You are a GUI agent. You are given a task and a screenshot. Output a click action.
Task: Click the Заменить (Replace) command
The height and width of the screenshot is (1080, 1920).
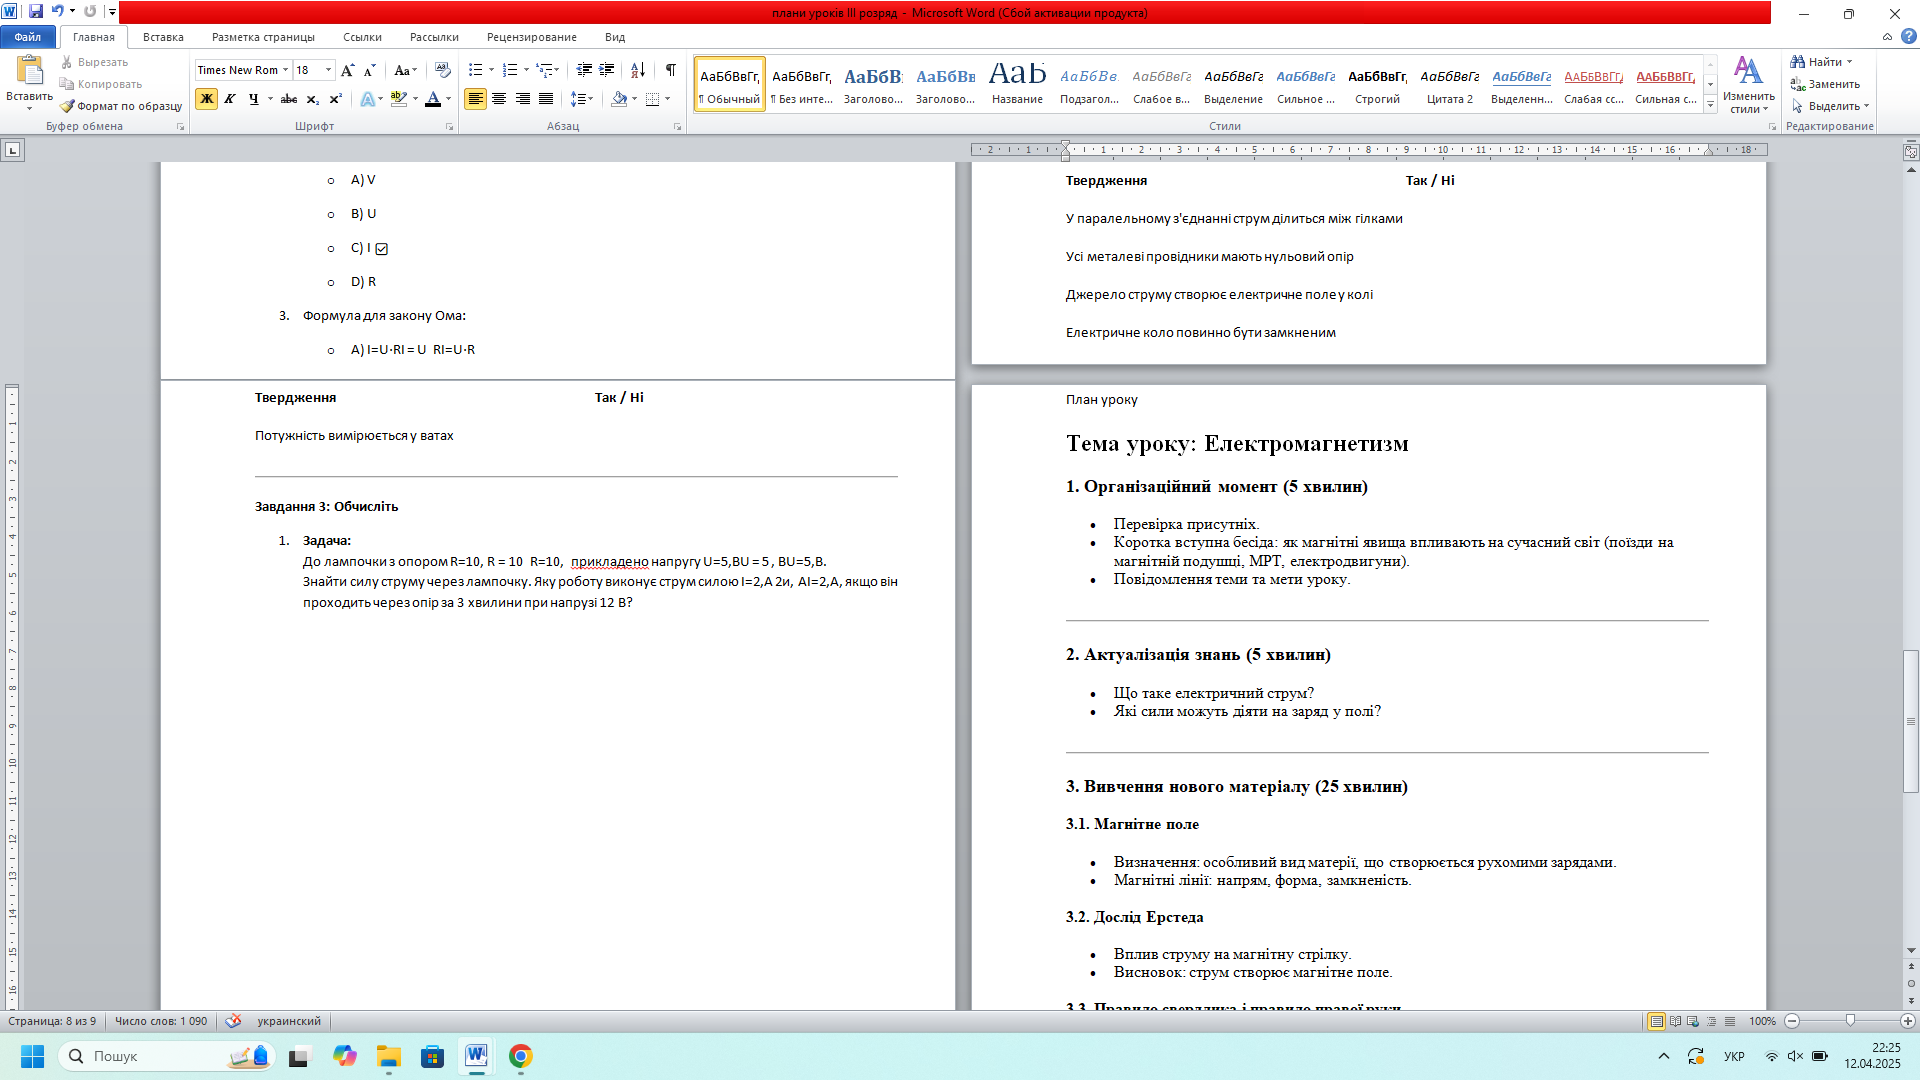tap(1826, 84)
